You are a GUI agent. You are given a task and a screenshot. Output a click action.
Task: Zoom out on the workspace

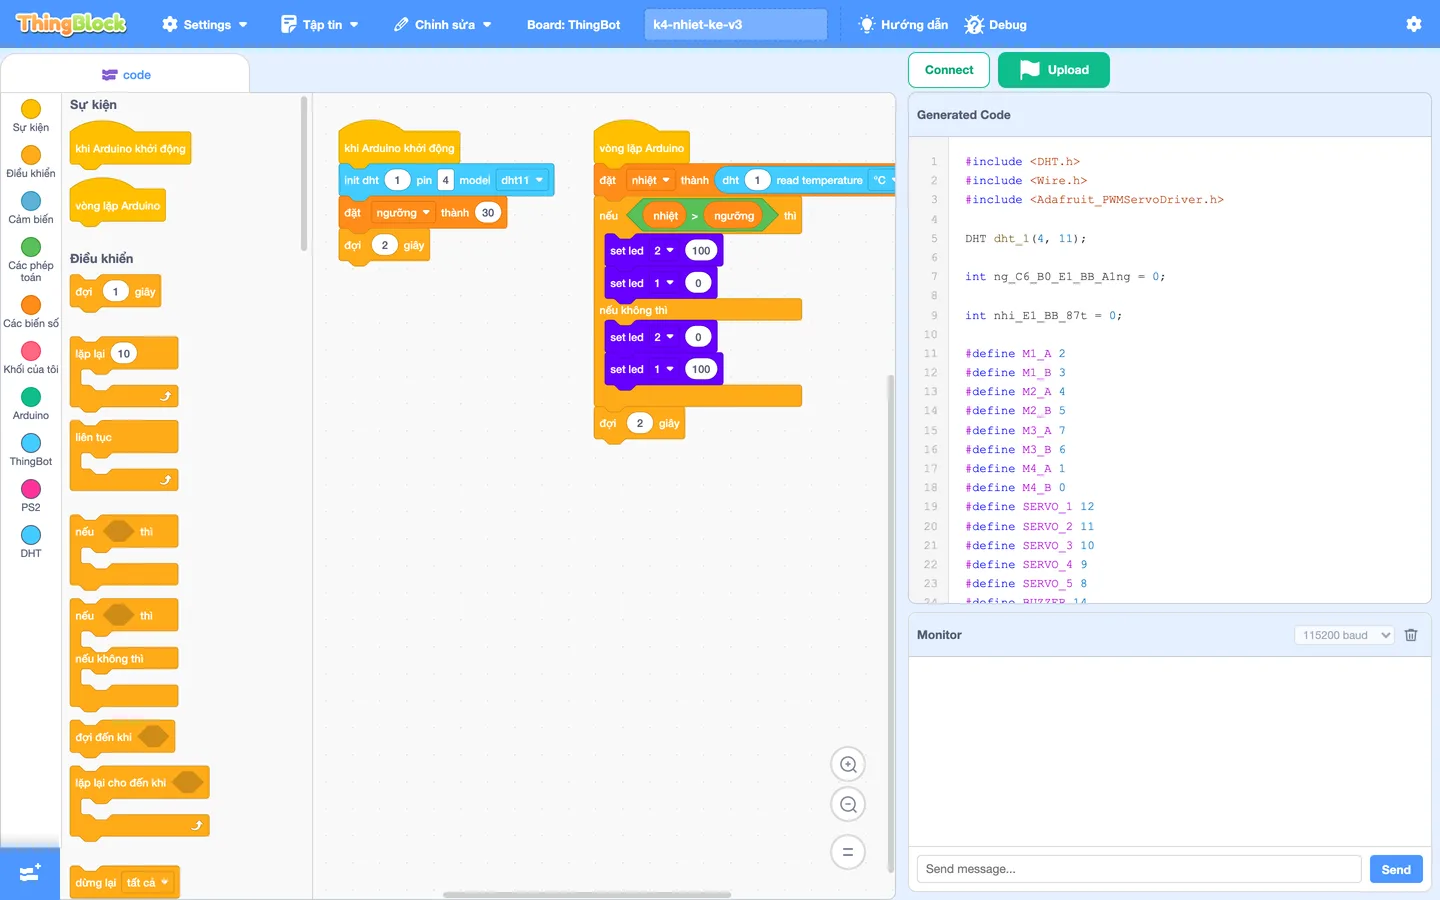pyautogui.click(x=848, y=805)
